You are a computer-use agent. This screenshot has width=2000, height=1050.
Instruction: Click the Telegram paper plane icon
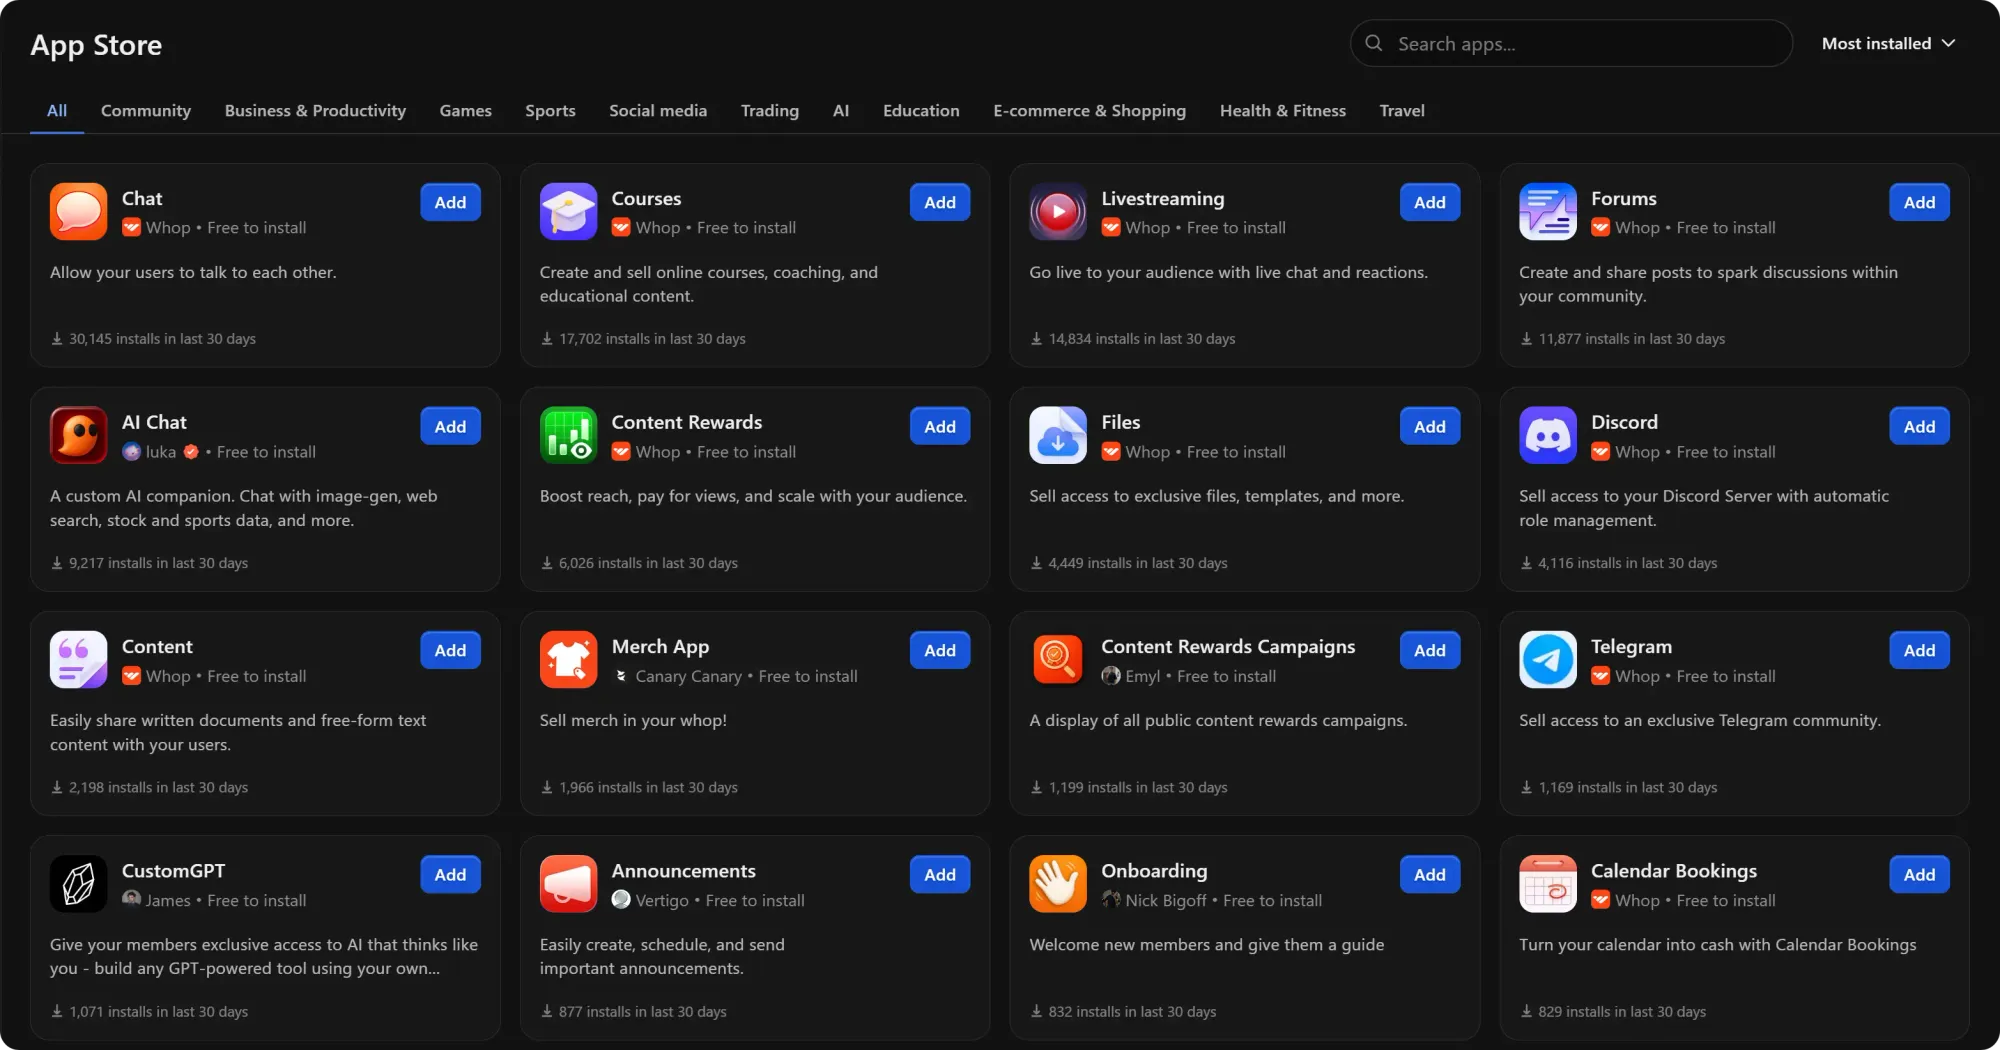(1547, 659)
